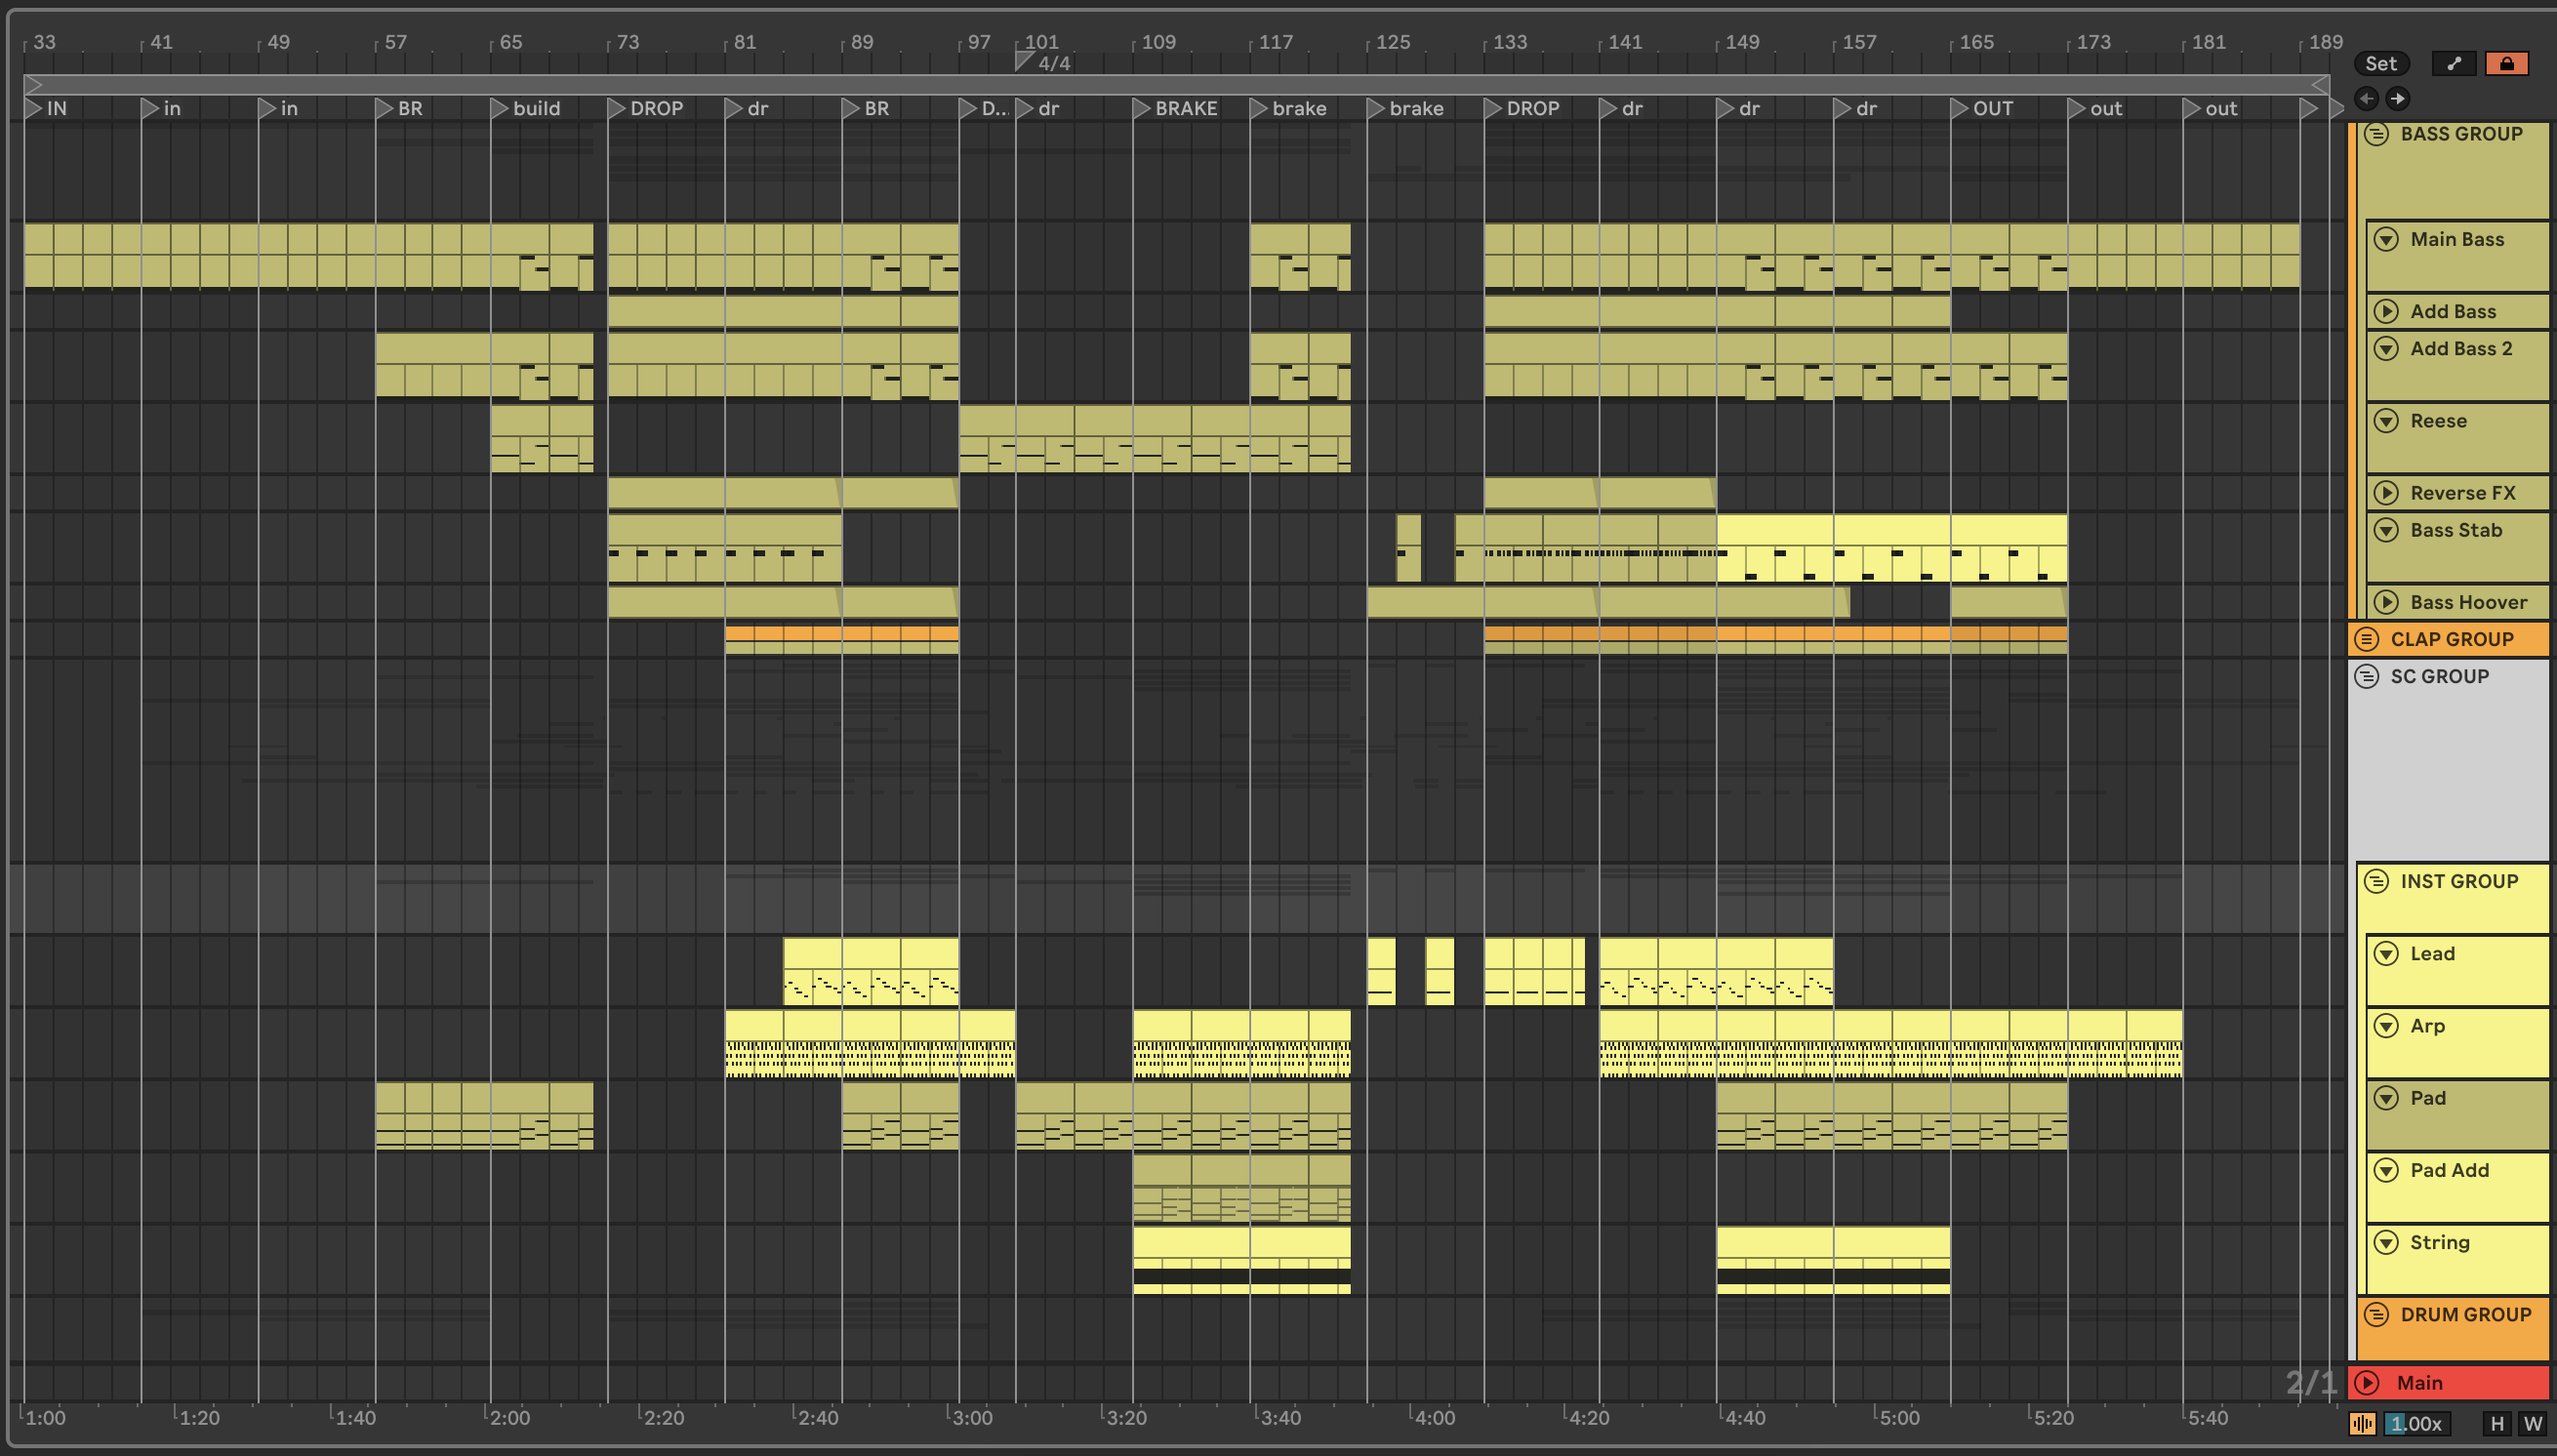Viewport: 2557px width, 1456px height.
Task: Click the build locator triangle at bar 65
Action: click(x=500, y=108)
